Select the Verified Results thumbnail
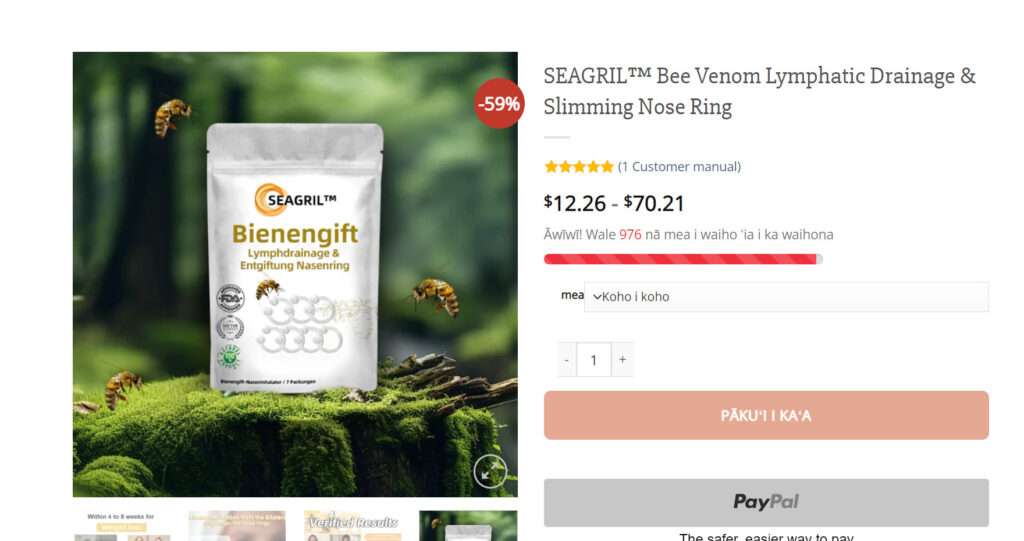 point(353,526)
